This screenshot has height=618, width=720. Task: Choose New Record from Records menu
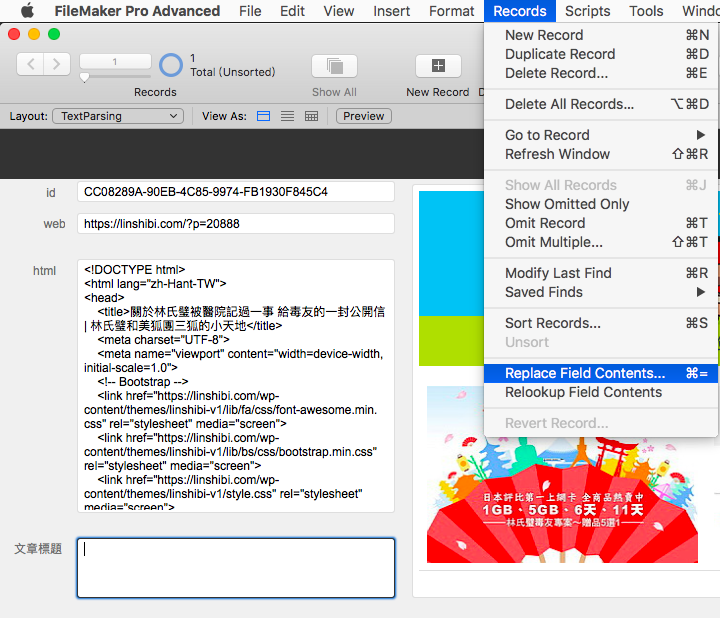tap(601, 35)
